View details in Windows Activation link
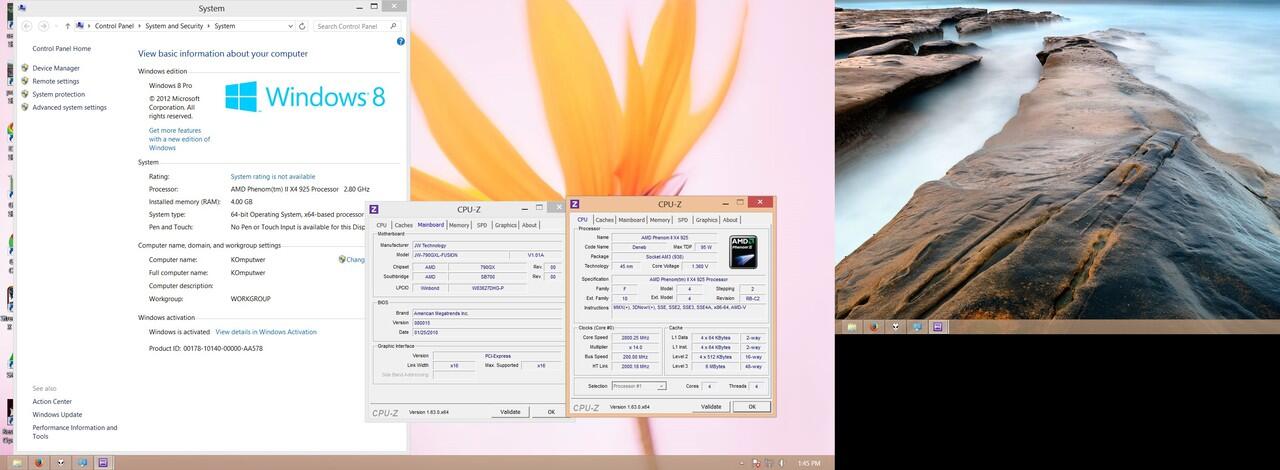This screenshot has width=1280, height=470. coord(266,331)
